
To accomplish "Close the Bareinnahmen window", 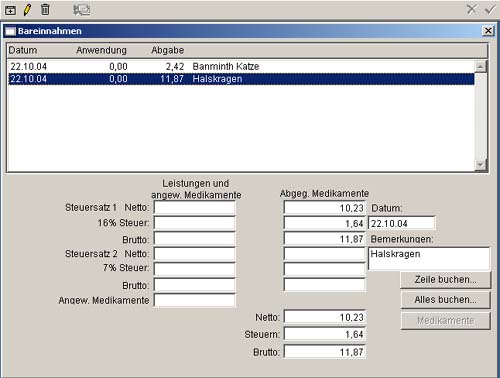I will (x=488, y=31).
